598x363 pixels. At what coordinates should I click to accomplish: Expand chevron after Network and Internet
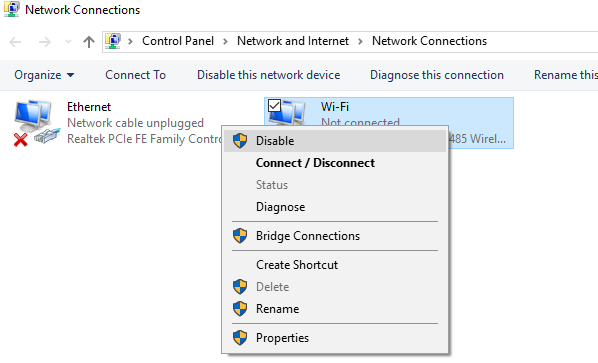point(360,41)
